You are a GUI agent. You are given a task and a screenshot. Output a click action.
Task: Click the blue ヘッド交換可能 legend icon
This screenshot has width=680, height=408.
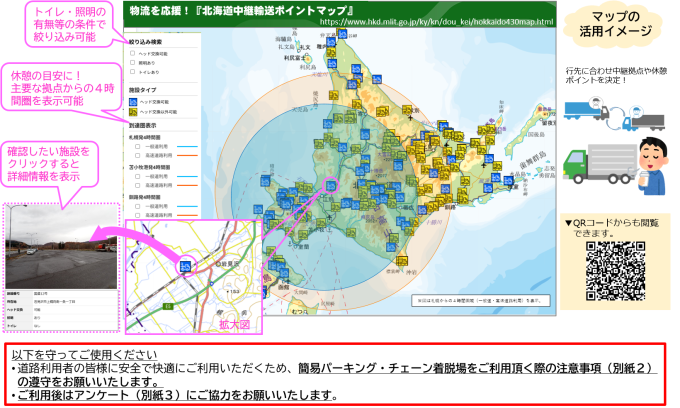point(131,101)
